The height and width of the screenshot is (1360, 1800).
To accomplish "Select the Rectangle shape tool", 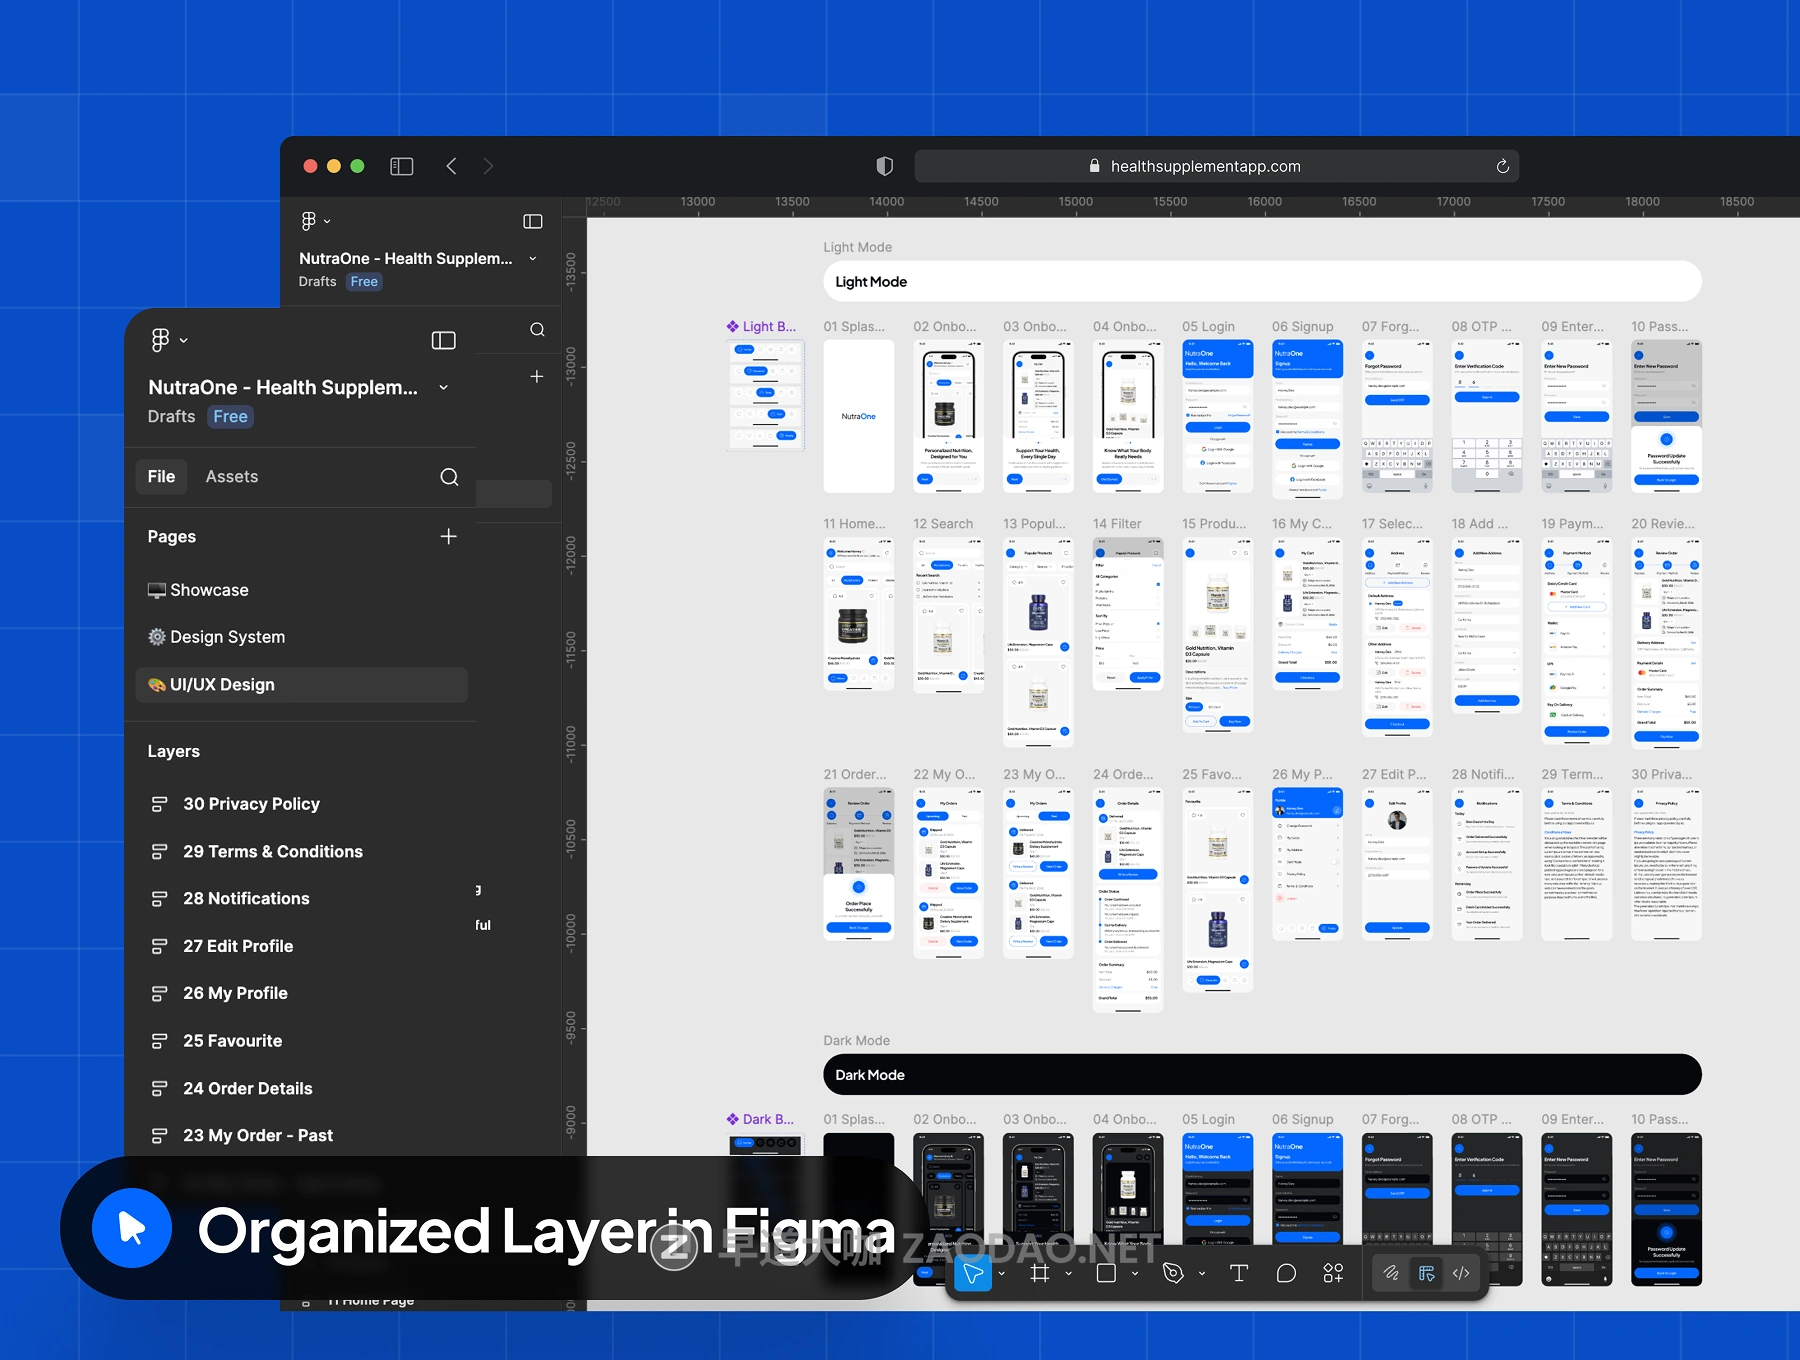I will pyautogui.click(x=1106, y=1273).
